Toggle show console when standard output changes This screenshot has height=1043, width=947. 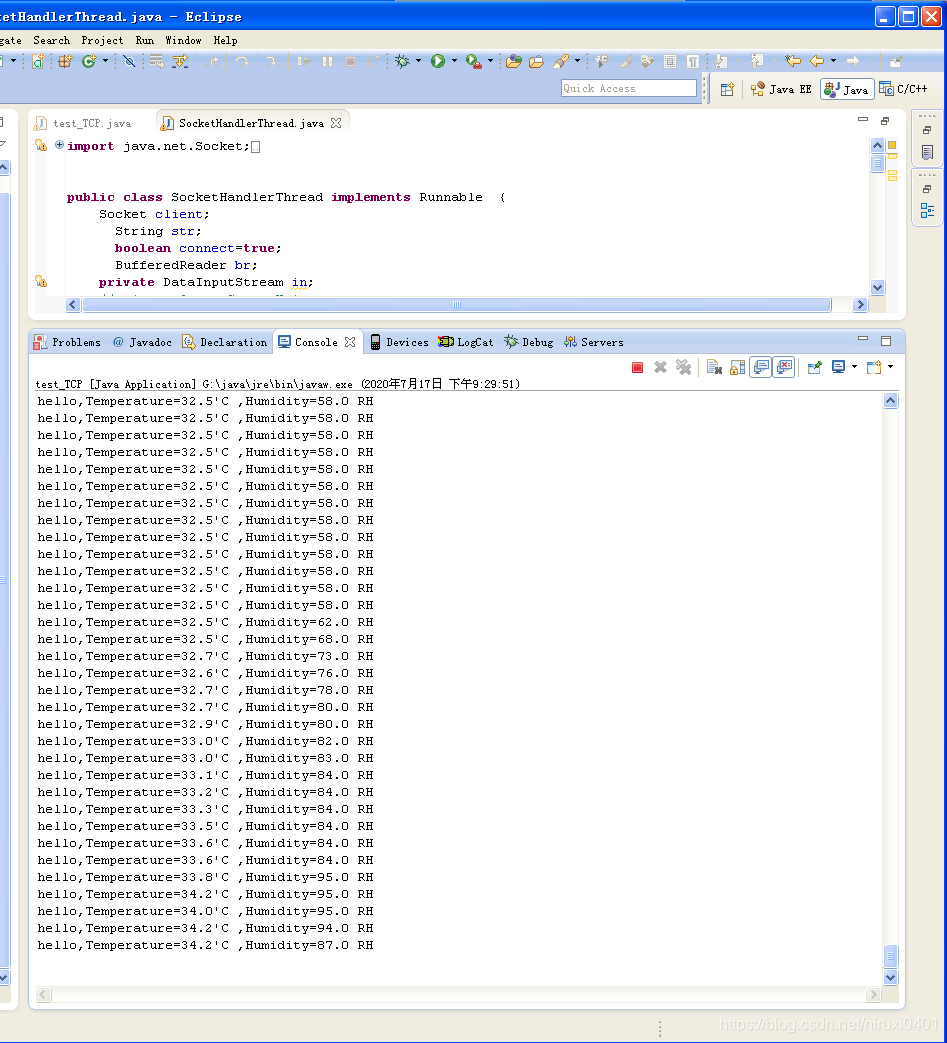tap(761, 367)
